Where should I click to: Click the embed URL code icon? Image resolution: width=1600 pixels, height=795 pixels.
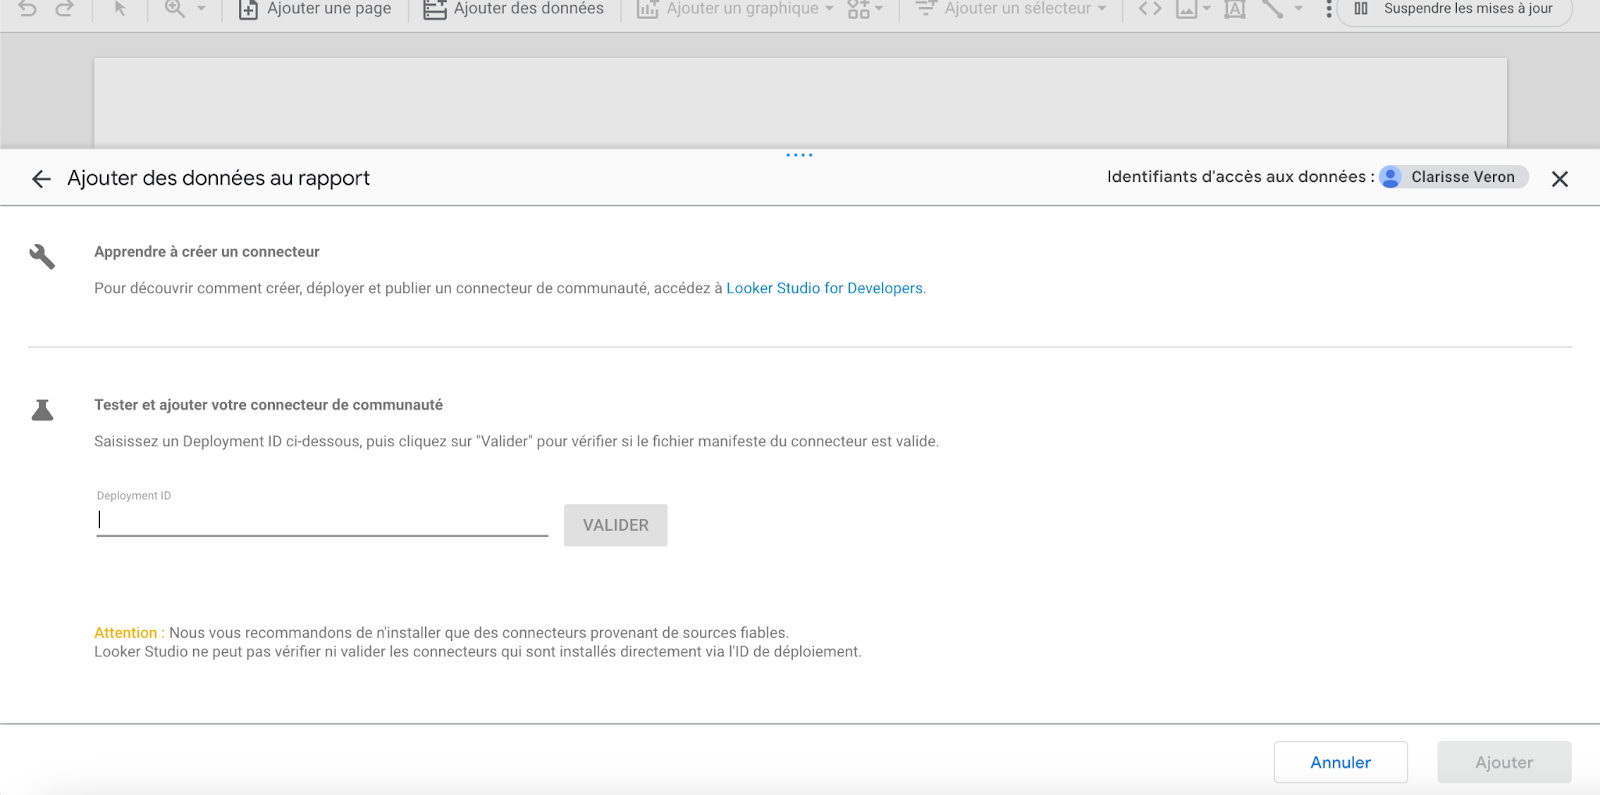point(1150,9)
